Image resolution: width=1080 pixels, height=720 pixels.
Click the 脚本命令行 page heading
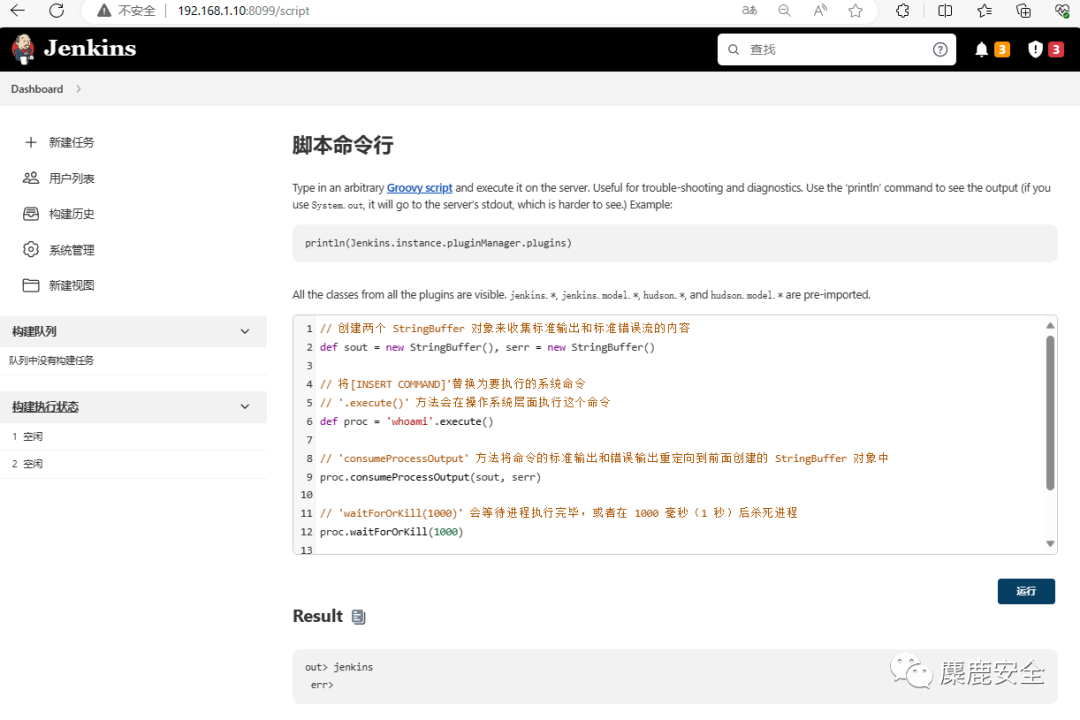point(342,145)
